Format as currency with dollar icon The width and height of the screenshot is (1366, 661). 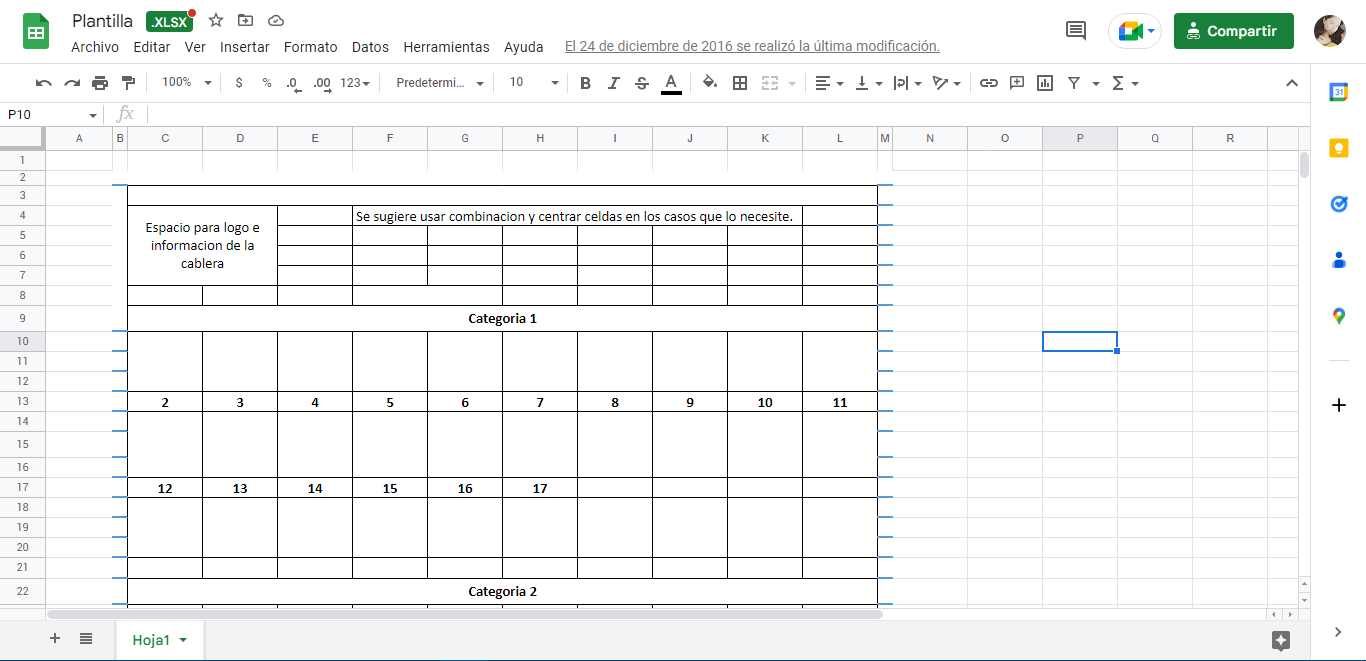(239, 83)
